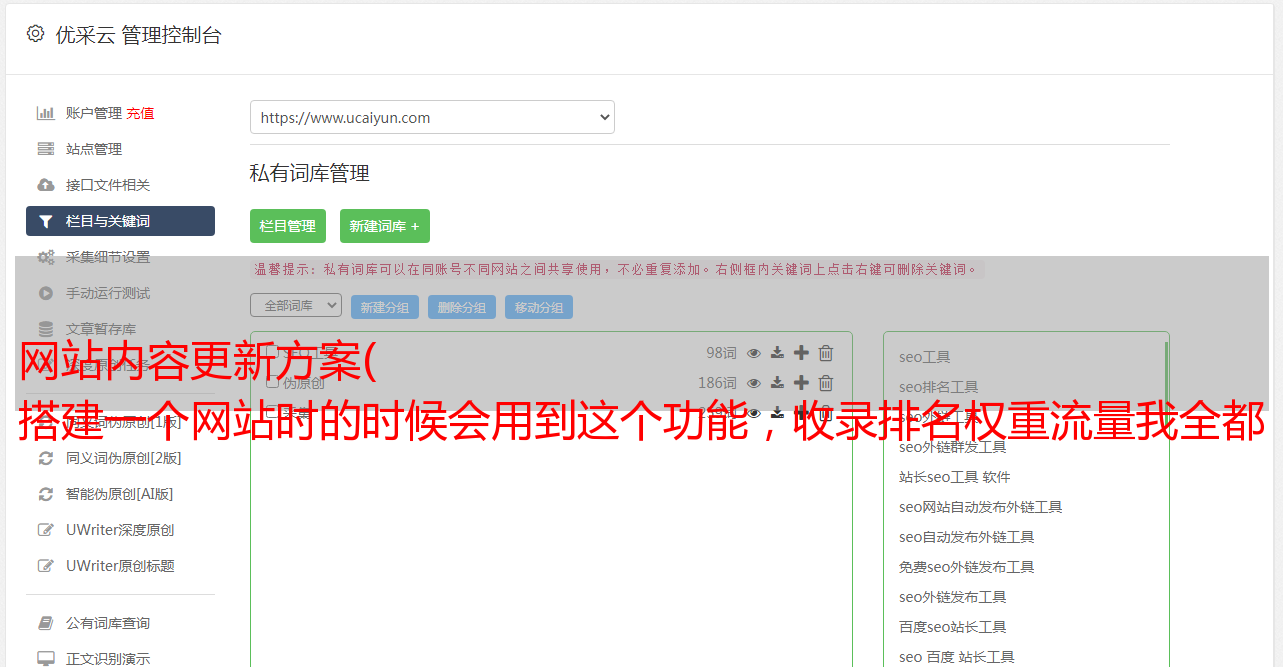Open 手动运行测试 in the sidebar

click(x=107, y=293)
